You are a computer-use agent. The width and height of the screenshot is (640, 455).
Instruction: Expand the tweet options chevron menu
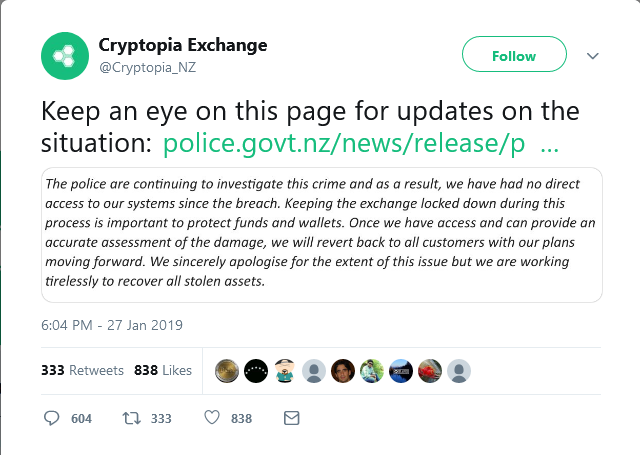593,56
